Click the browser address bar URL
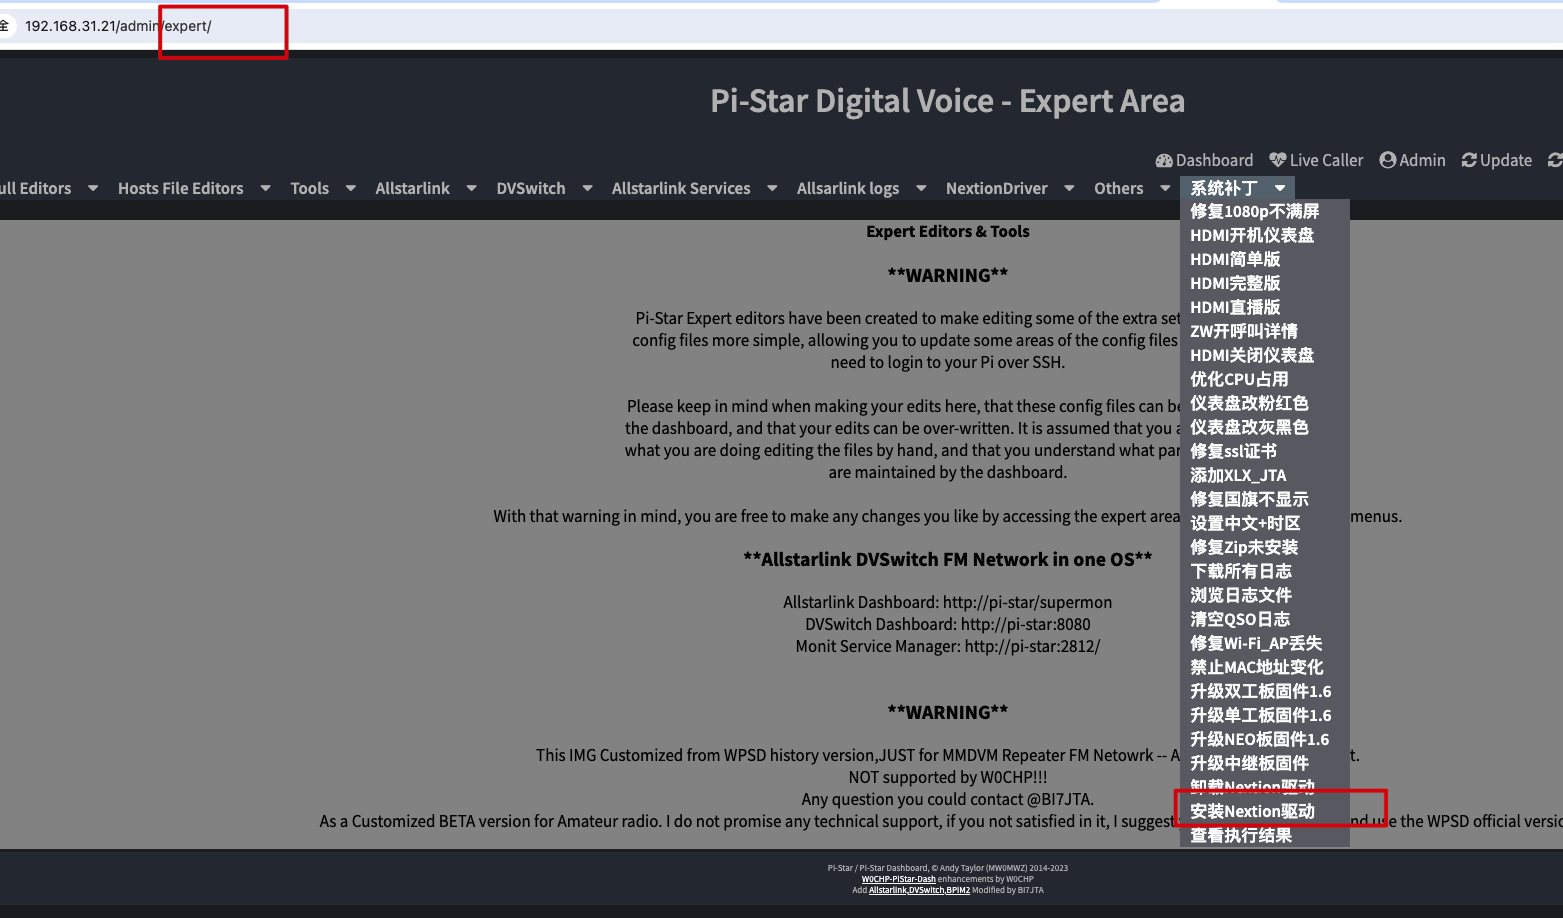1563x918 pixels. [118, 26]
